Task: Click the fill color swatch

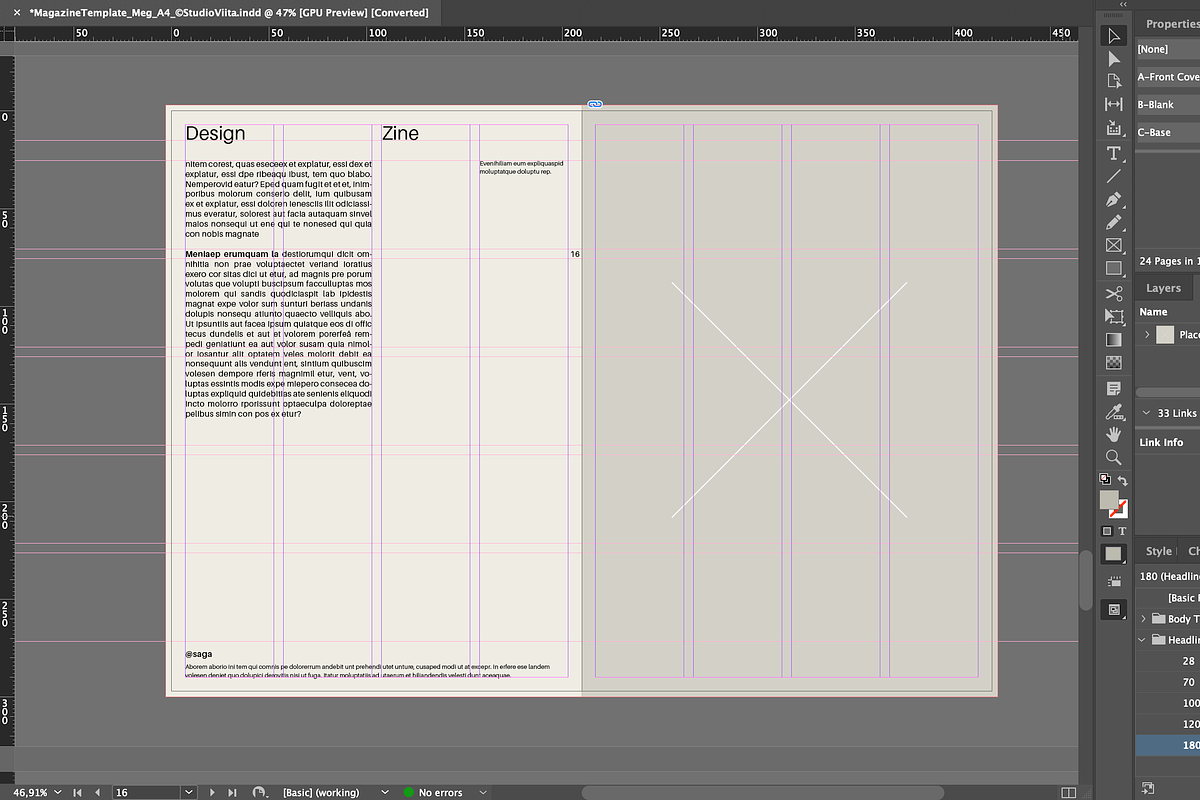Action: point(1109,500)
